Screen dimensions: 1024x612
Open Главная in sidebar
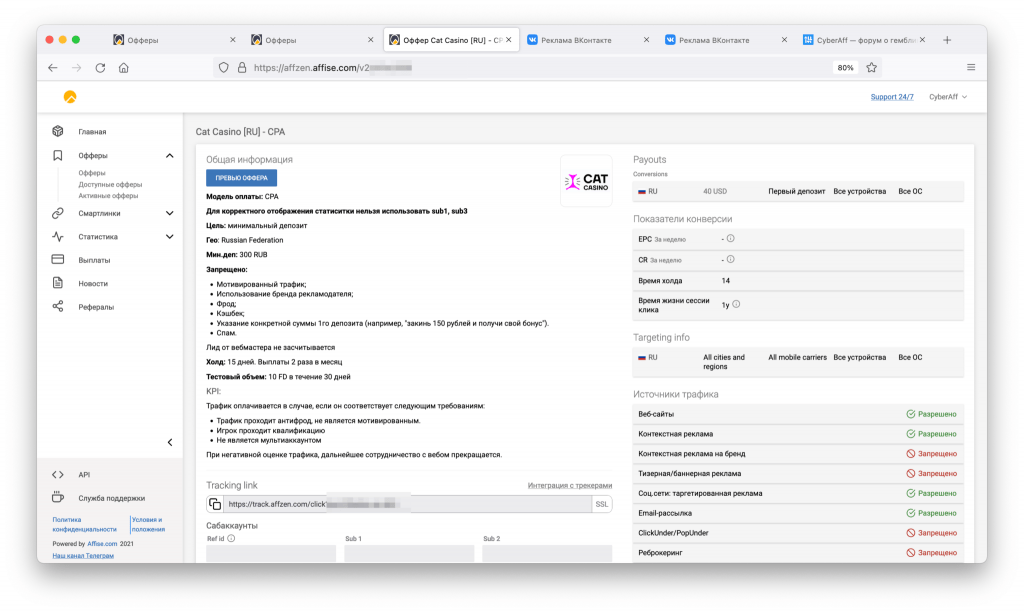click(x=92, y=131)
